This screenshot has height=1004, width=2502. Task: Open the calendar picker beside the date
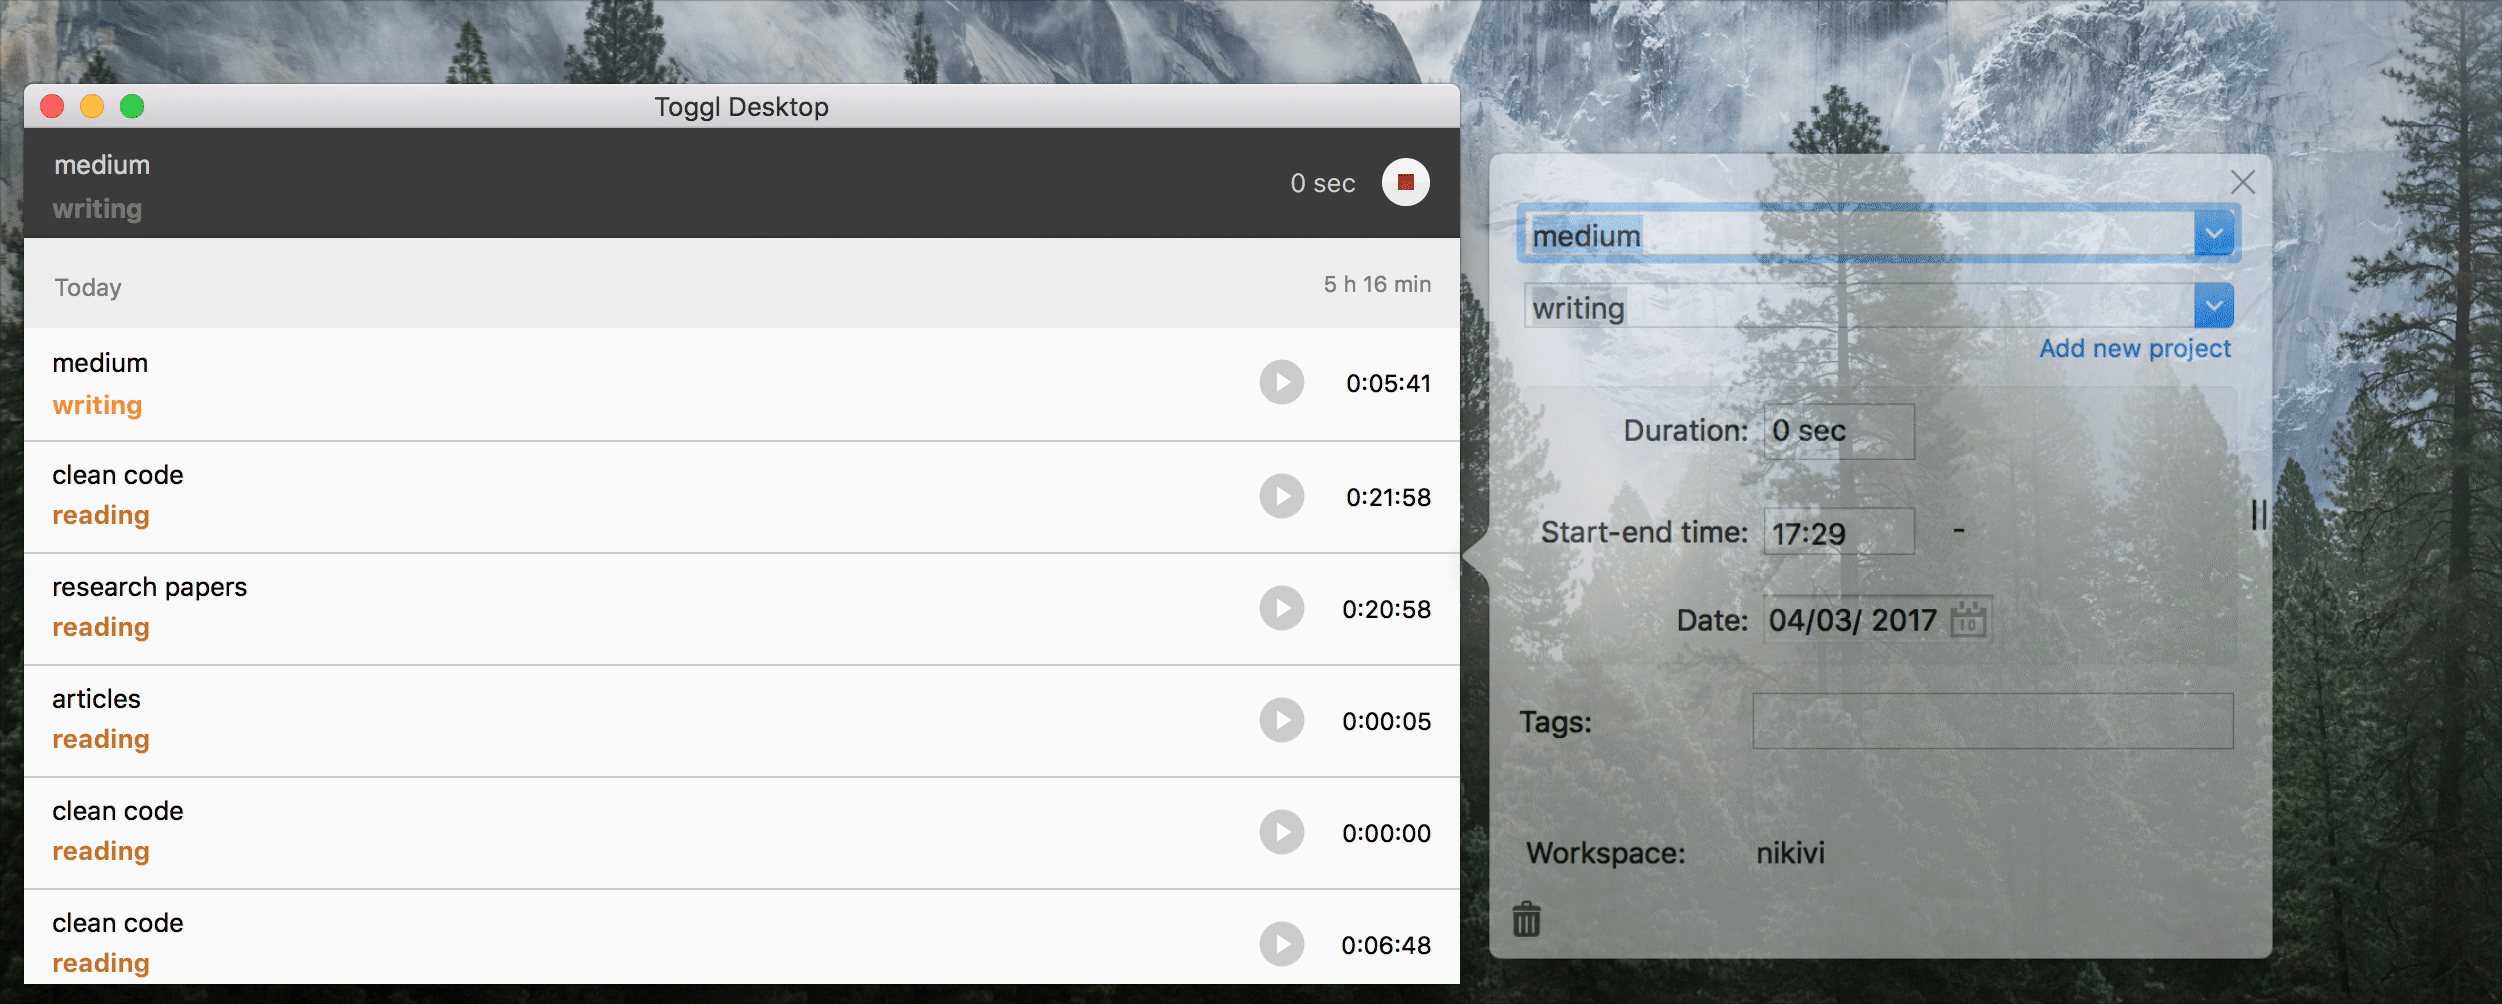click(1968, 619)
